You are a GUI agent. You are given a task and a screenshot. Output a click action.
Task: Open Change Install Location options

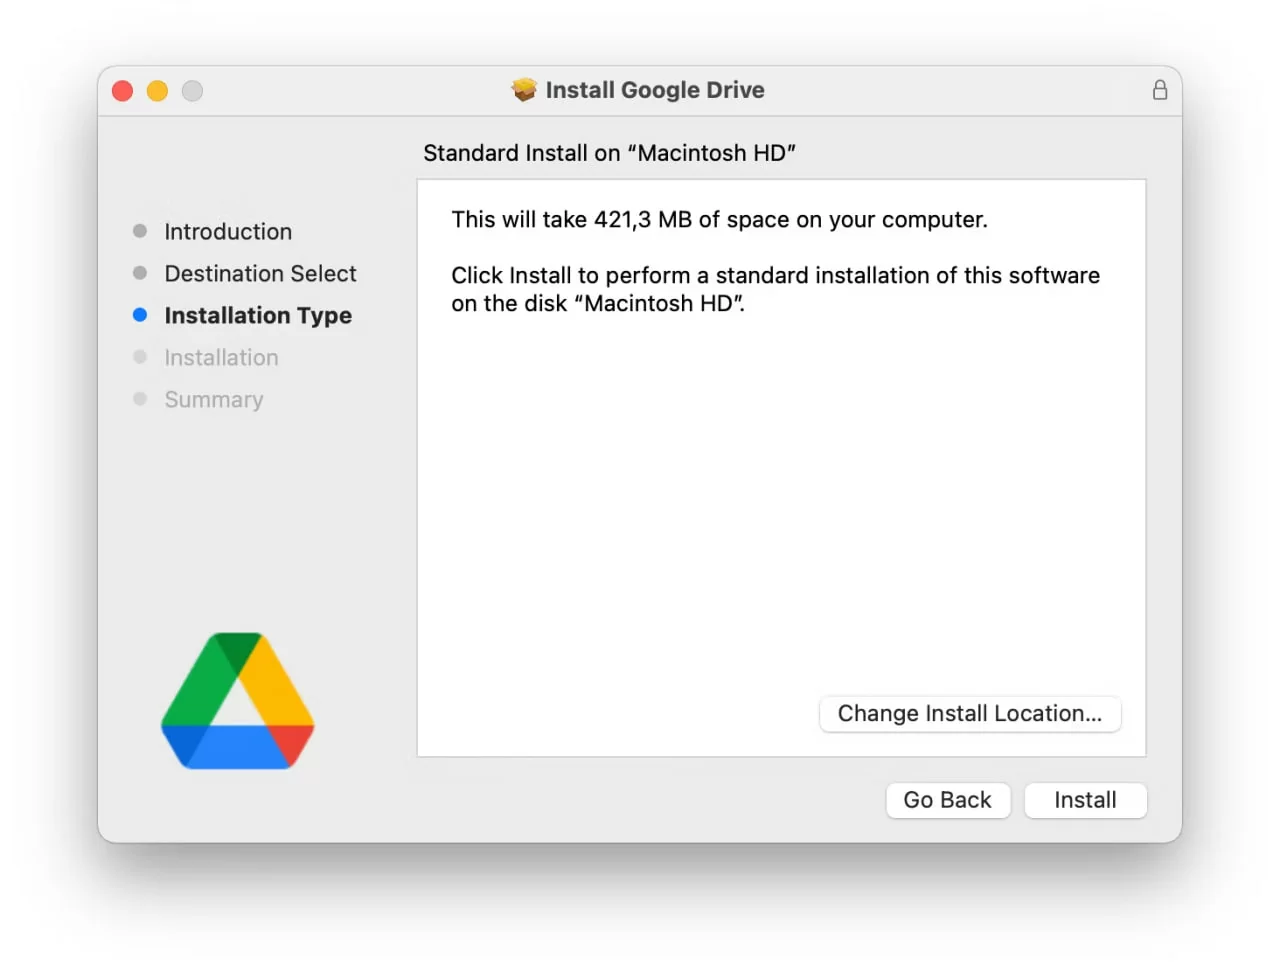tap(969, 714)
